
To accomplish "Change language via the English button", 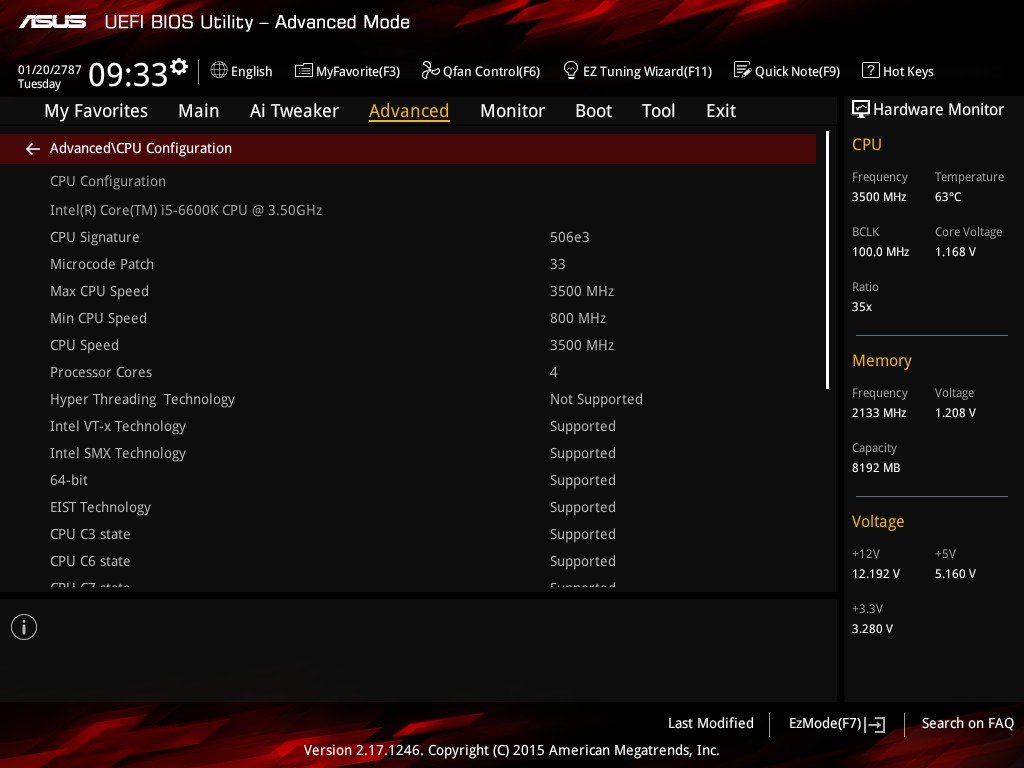I will tap(241, 71).
